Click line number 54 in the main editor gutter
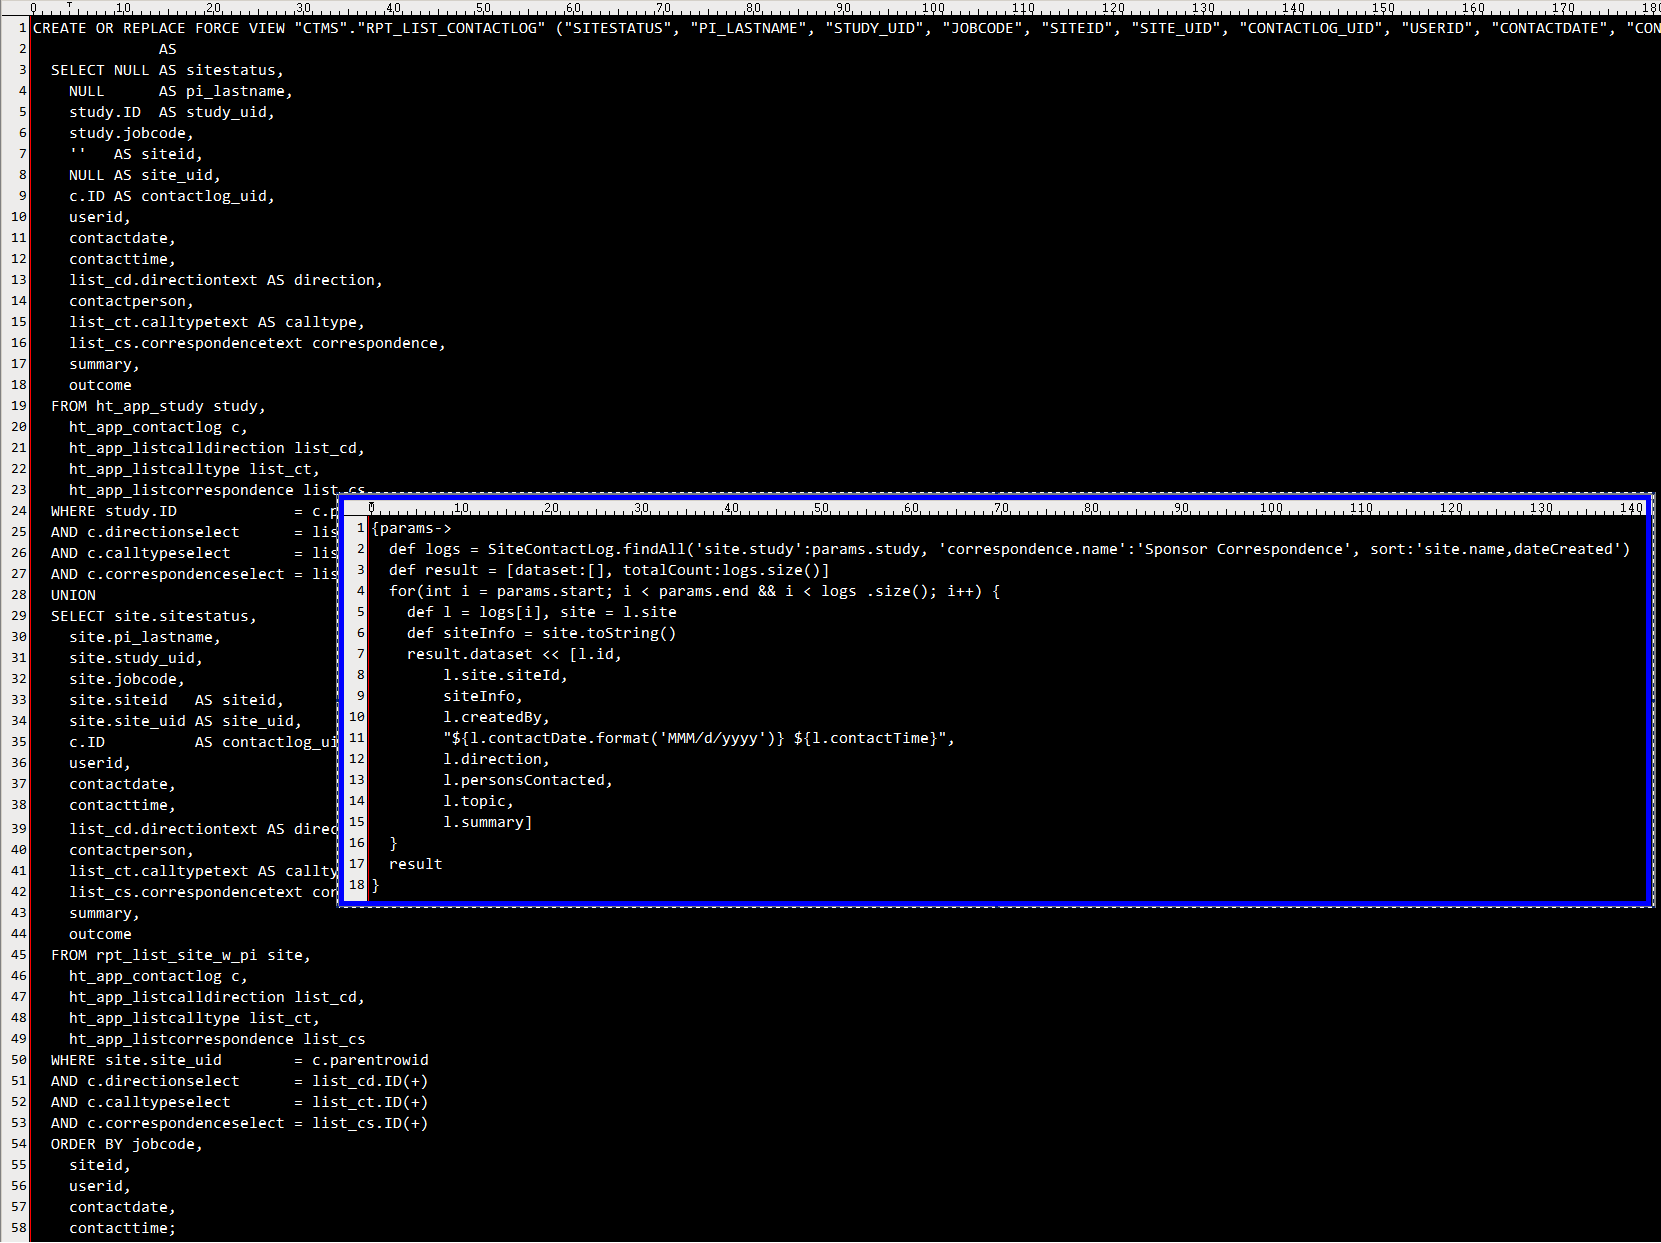 click(x=19, y=1144)
